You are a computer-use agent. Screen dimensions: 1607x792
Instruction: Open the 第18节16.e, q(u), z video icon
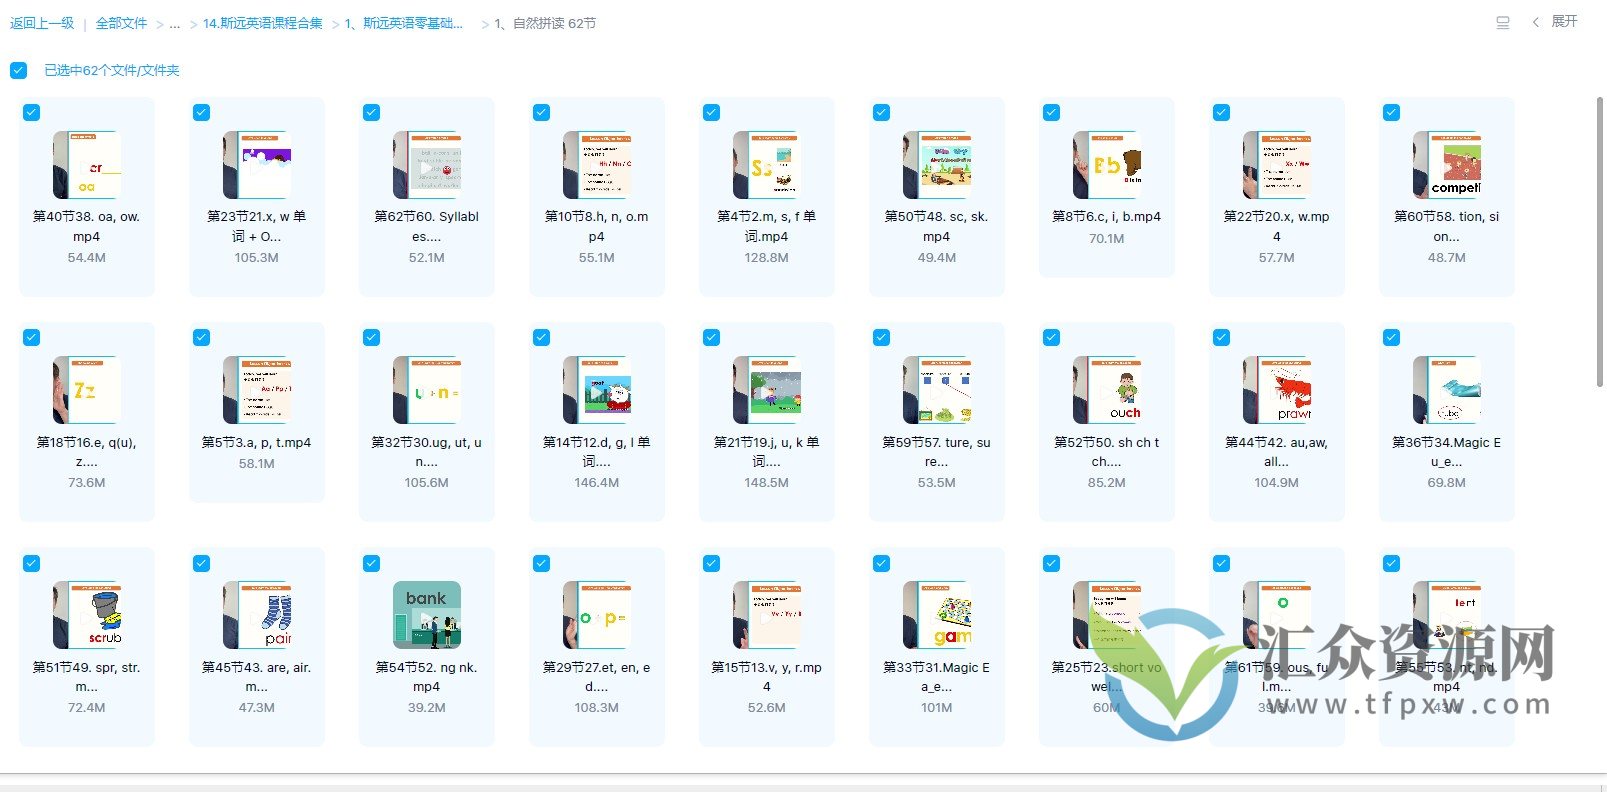(x=87, y=390)
